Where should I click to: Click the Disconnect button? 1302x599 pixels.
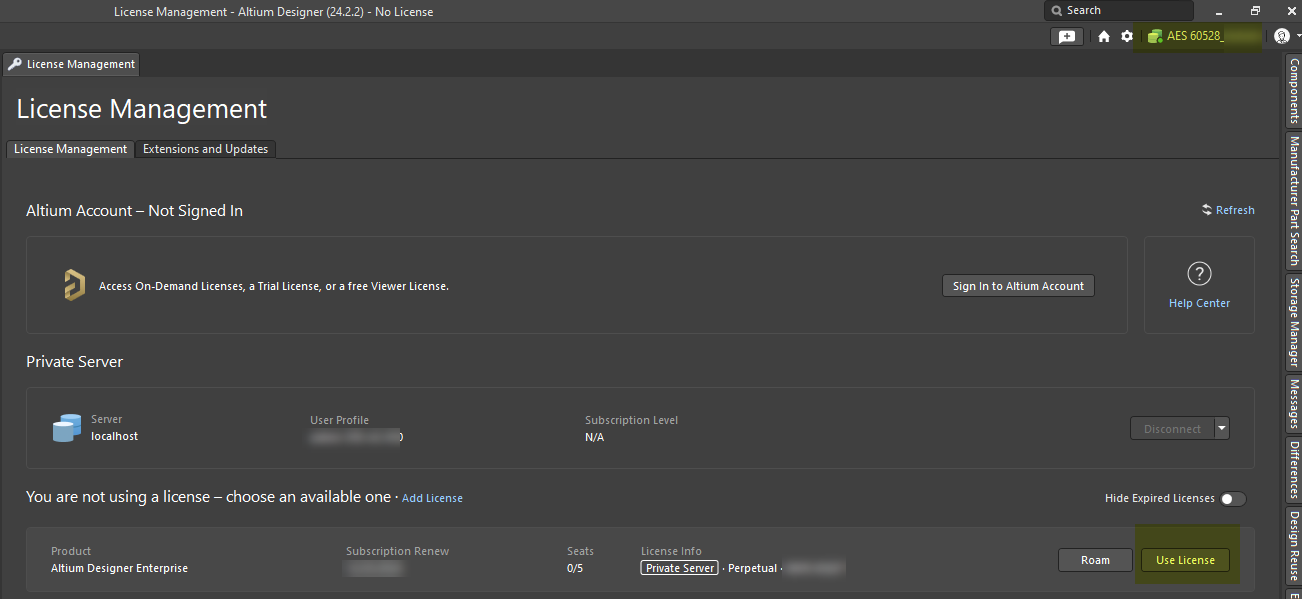point(1172,429)
